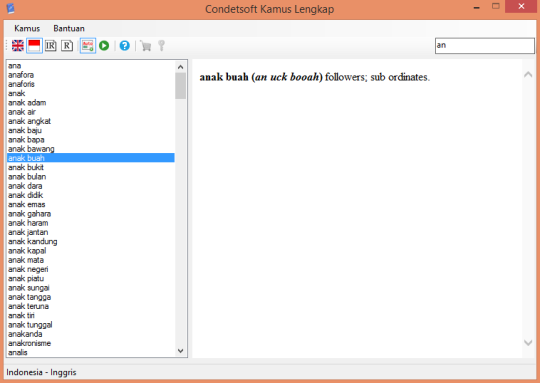Select 'anak bapa' entry
The height and width of the screenshot is (383, 540).
pos(91,140)
